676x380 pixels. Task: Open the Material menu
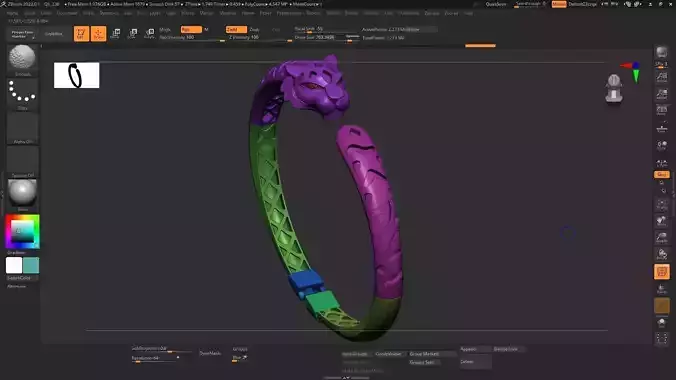pos(228,13)
